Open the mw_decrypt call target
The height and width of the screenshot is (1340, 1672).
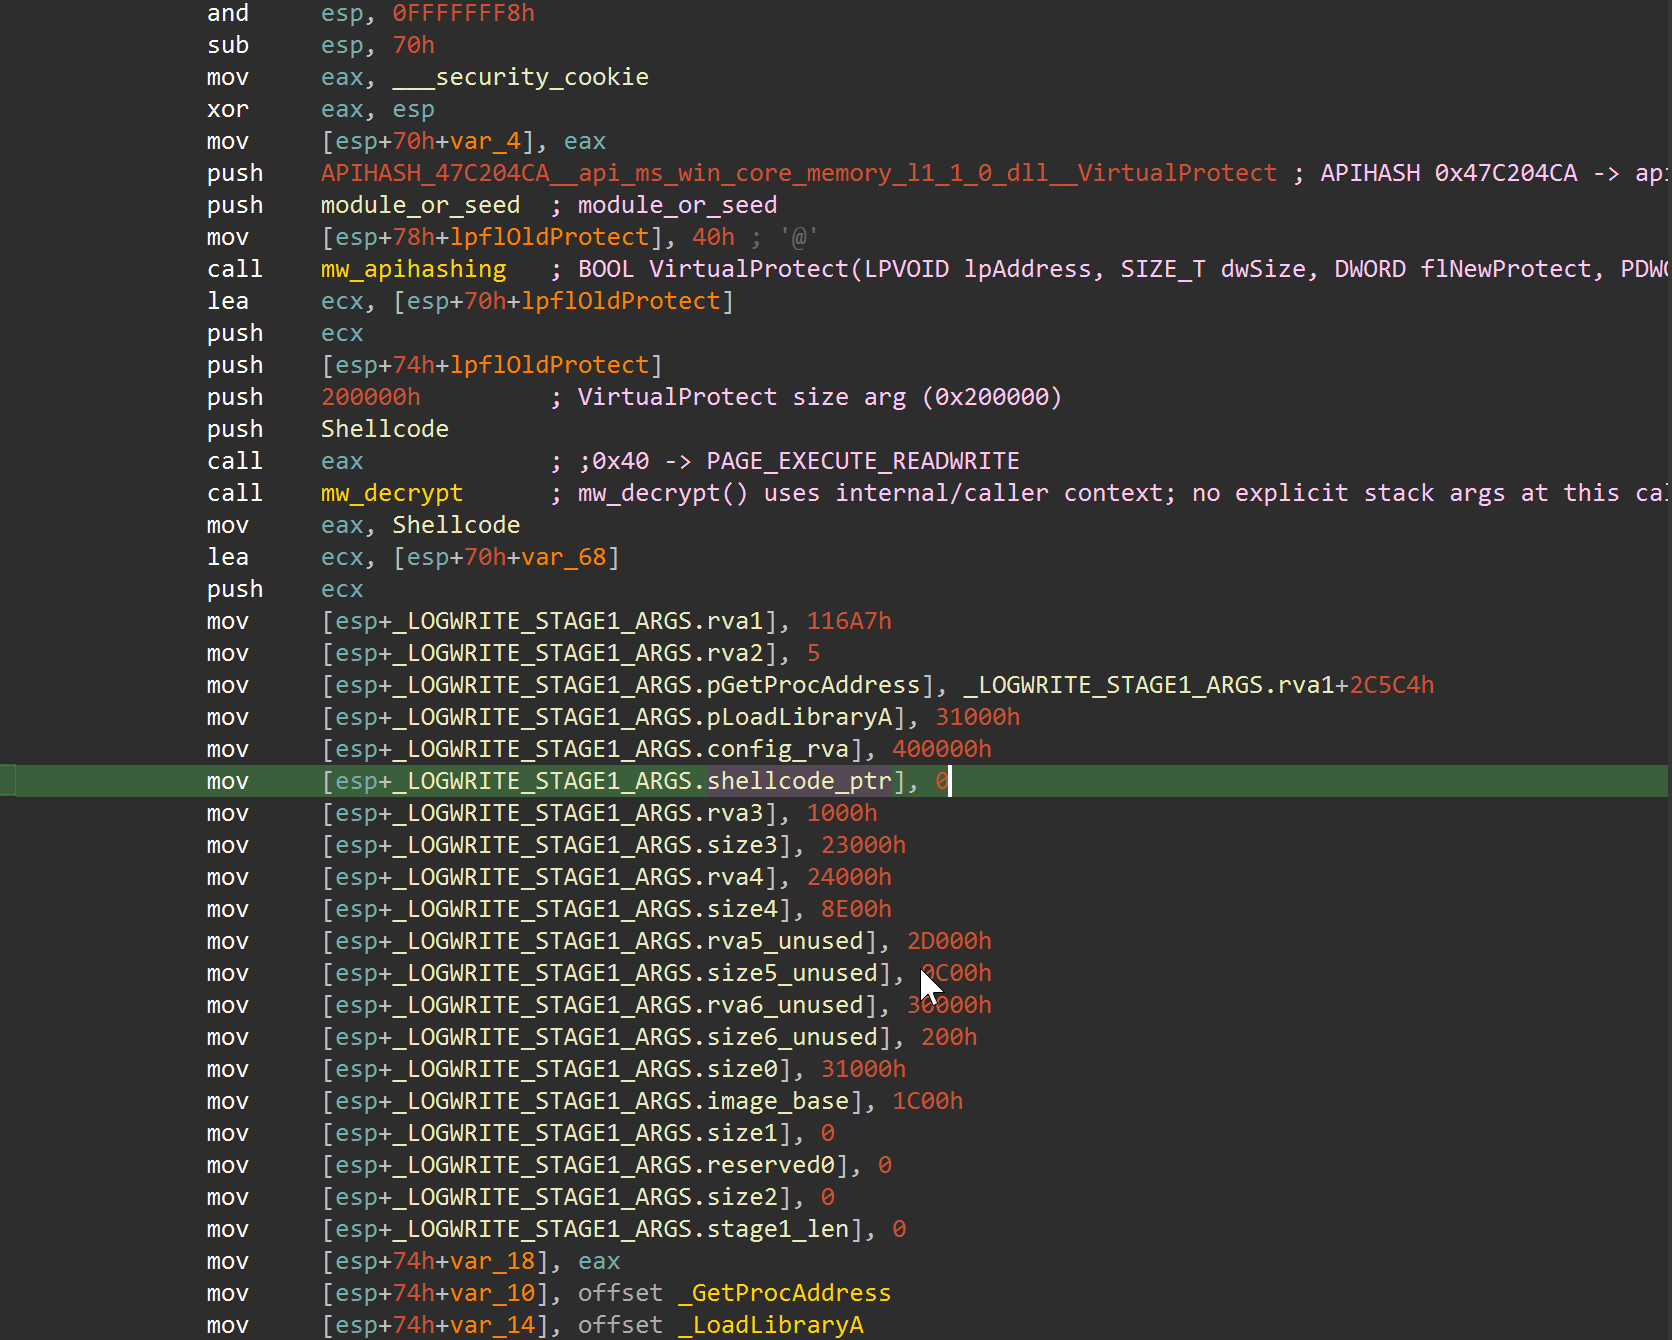391,493
